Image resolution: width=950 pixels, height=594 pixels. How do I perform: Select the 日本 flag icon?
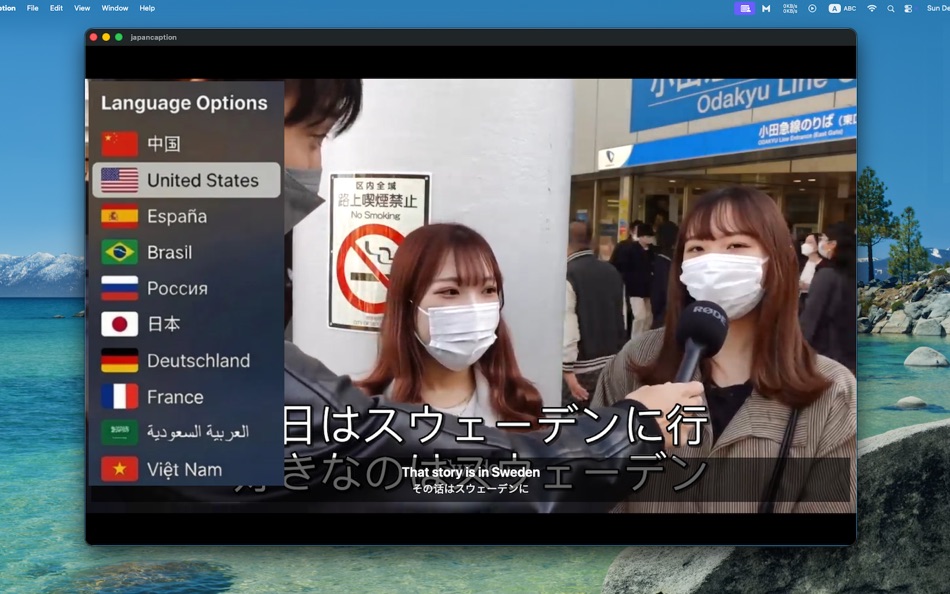tap(120, 324)
